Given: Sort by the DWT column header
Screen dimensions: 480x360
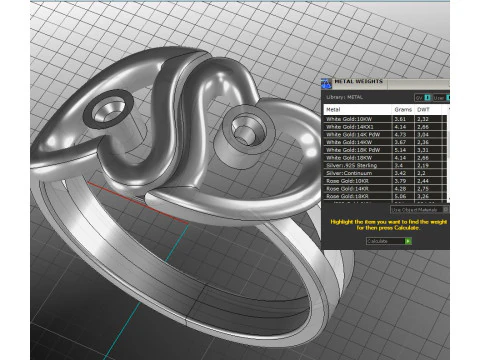Looking at the screenshot, I should [428, 109].
